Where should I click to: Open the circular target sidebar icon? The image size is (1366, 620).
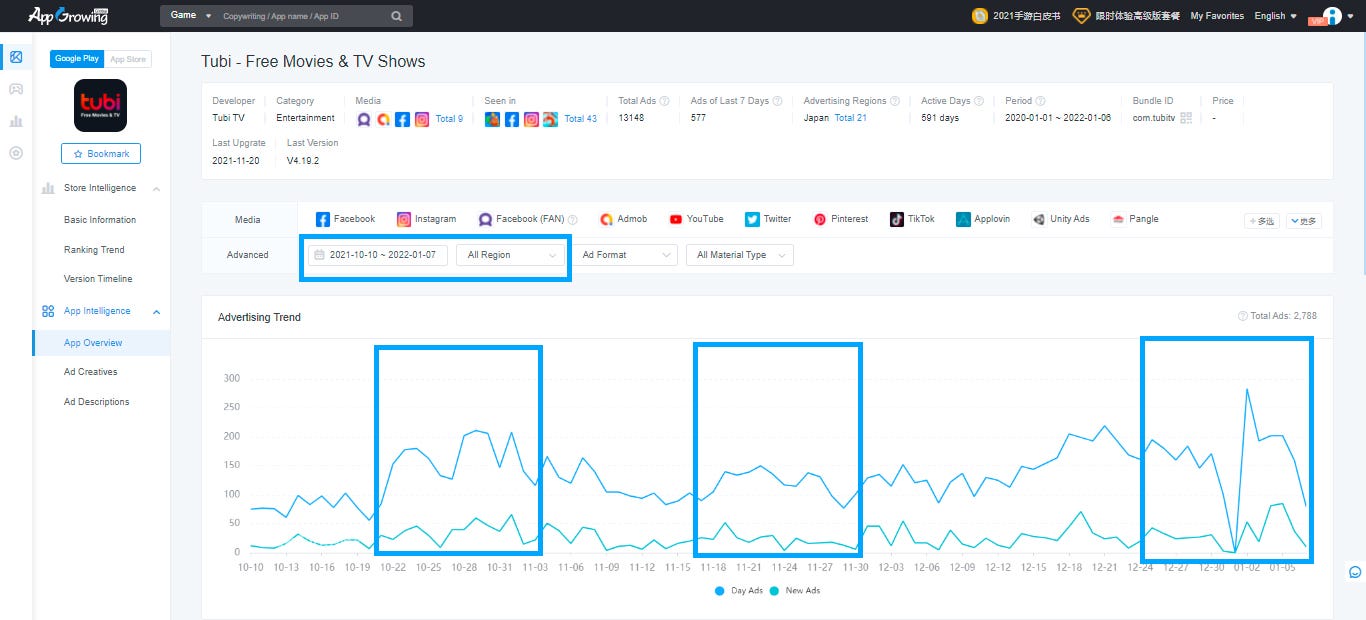(16, 153)
